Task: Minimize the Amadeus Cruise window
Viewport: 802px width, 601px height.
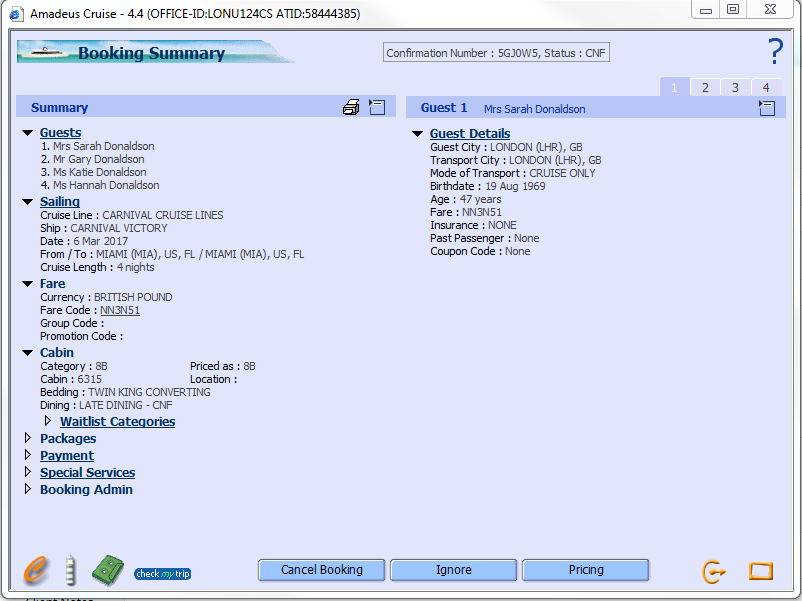Action: 706,10
